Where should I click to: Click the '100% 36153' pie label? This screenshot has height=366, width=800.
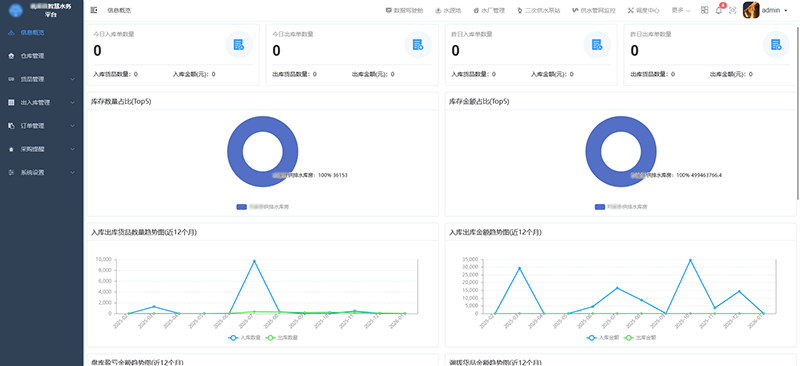(333, 175)
